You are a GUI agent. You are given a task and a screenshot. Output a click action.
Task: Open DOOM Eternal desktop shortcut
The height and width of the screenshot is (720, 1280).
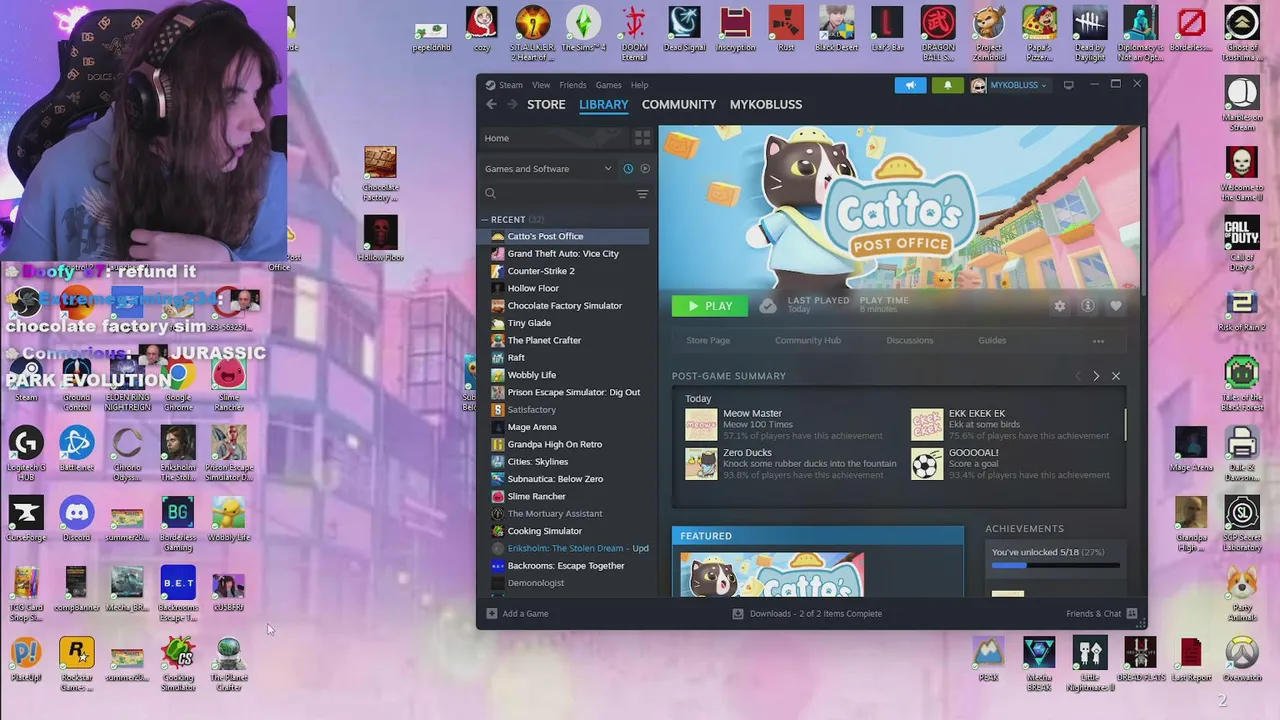tap(634, 33)
